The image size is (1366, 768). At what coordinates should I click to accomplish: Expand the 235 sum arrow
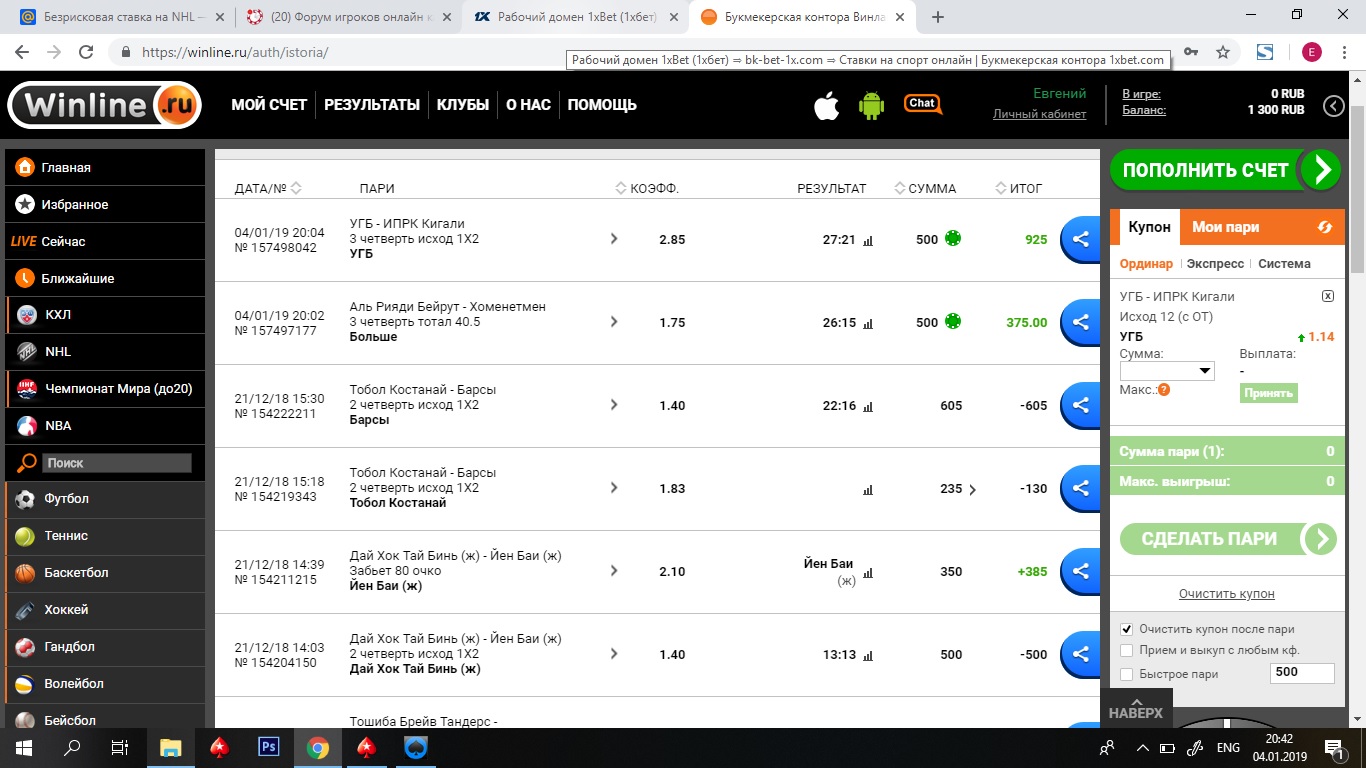click(x=972, y=490)
